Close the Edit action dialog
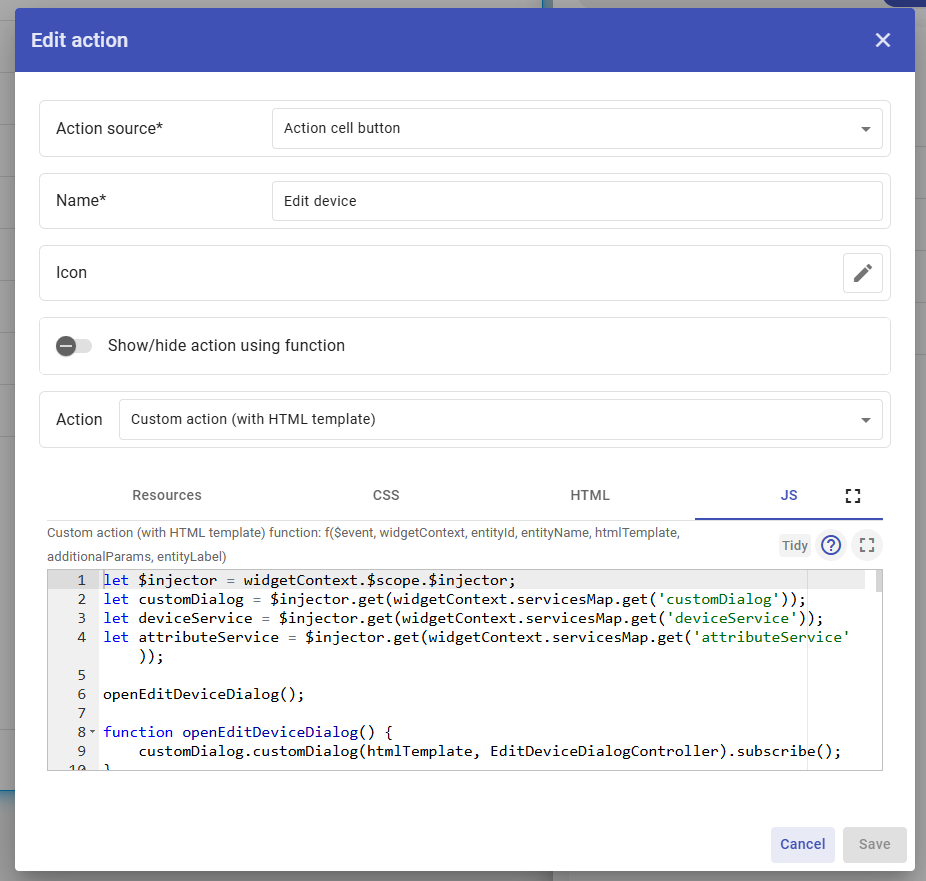This screenshot has height=881, width=926. [x=882, y=40]
